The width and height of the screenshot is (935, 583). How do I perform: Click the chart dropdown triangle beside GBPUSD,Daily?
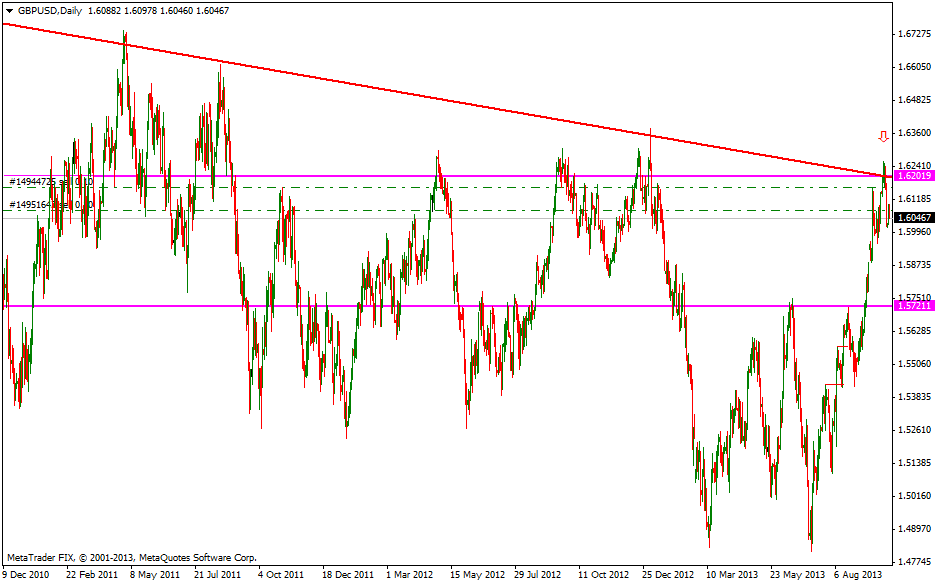pos(9,10)
